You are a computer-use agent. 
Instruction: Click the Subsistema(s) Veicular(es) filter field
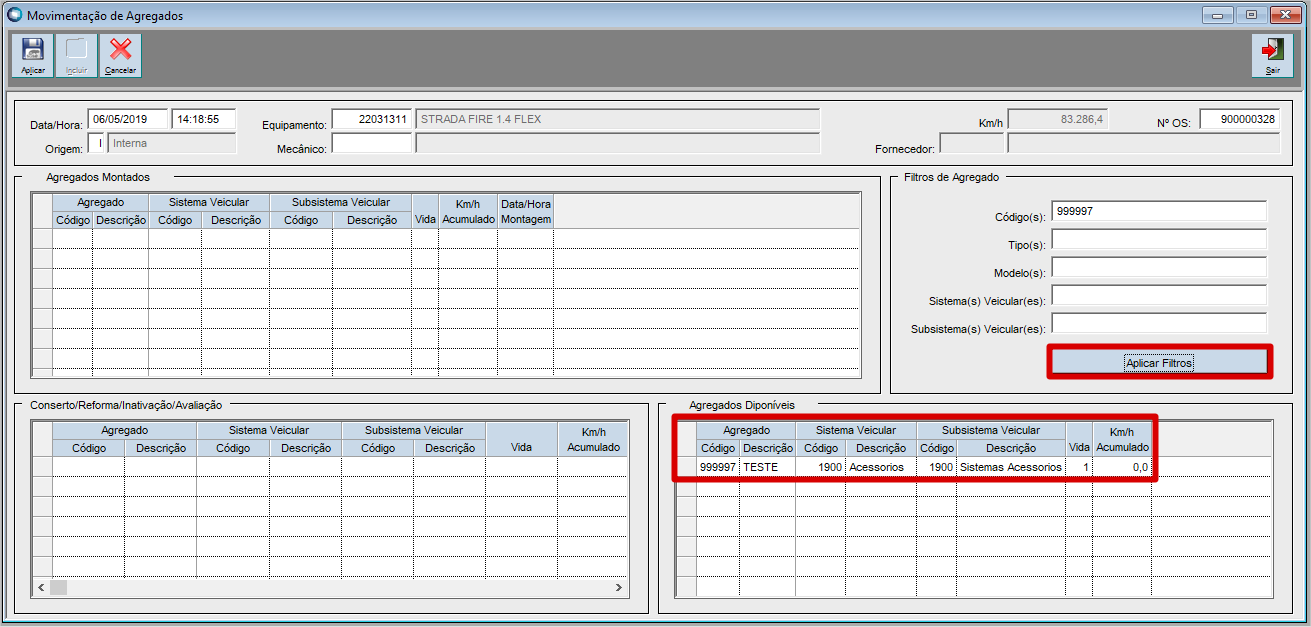click(x=1159, y=323)
